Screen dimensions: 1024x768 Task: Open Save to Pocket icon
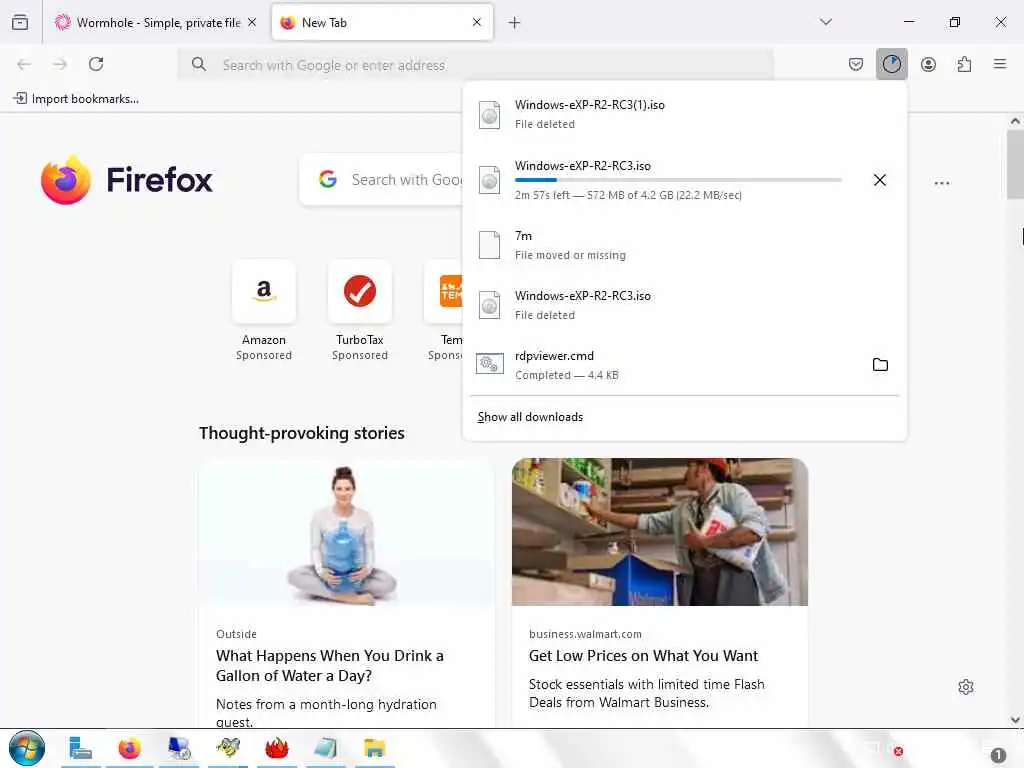click(x=856, y=64)
